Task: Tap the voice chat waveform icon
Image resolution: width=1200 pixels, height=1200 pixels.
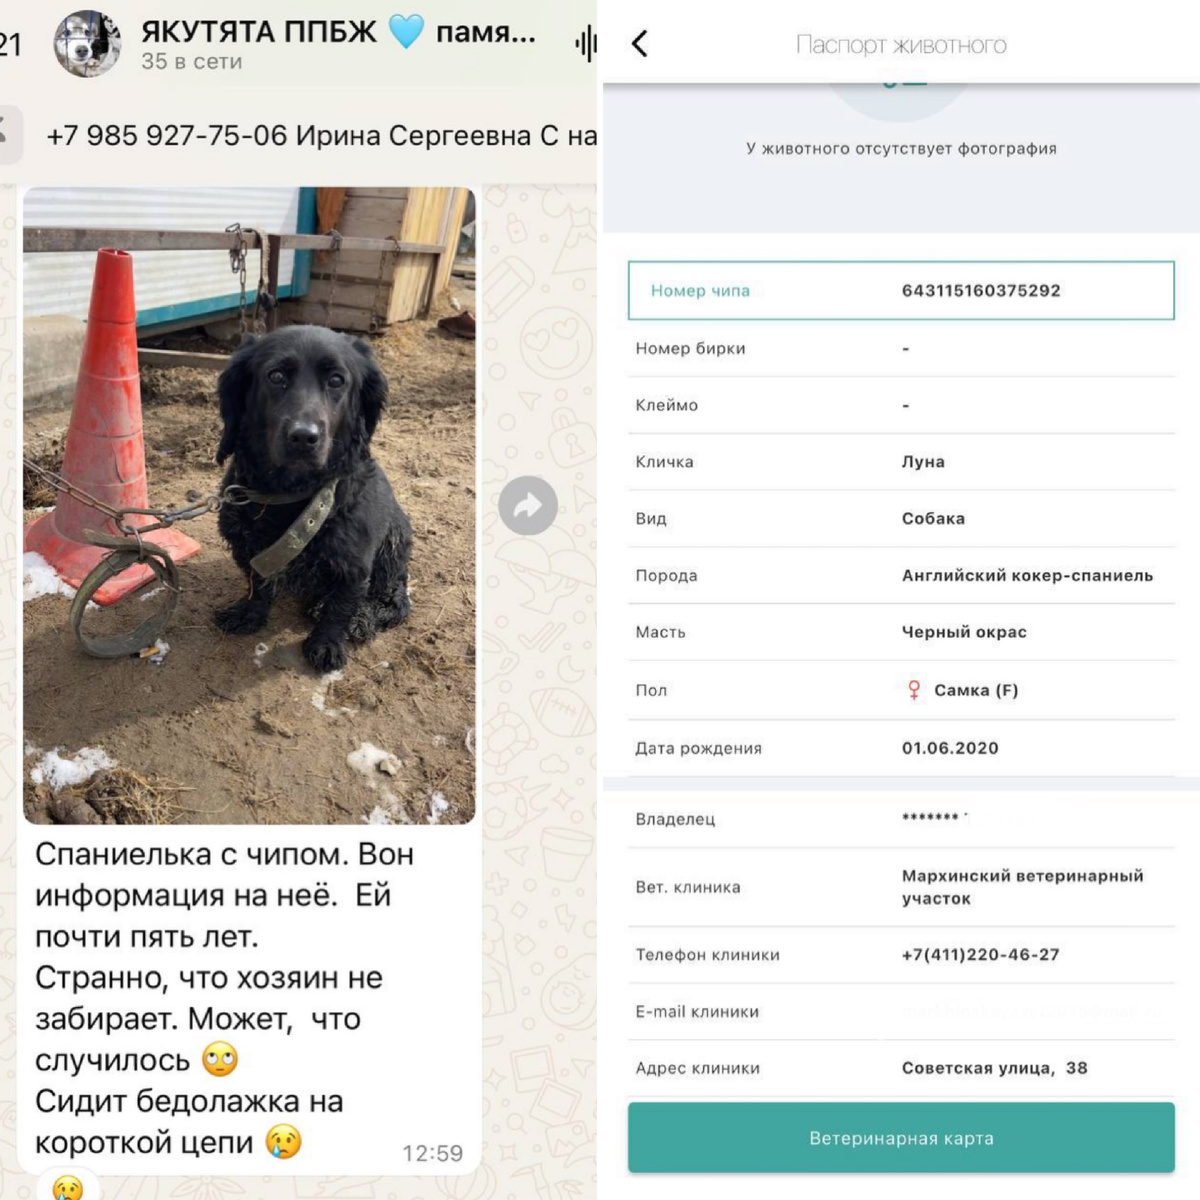Action: [586, 43]
